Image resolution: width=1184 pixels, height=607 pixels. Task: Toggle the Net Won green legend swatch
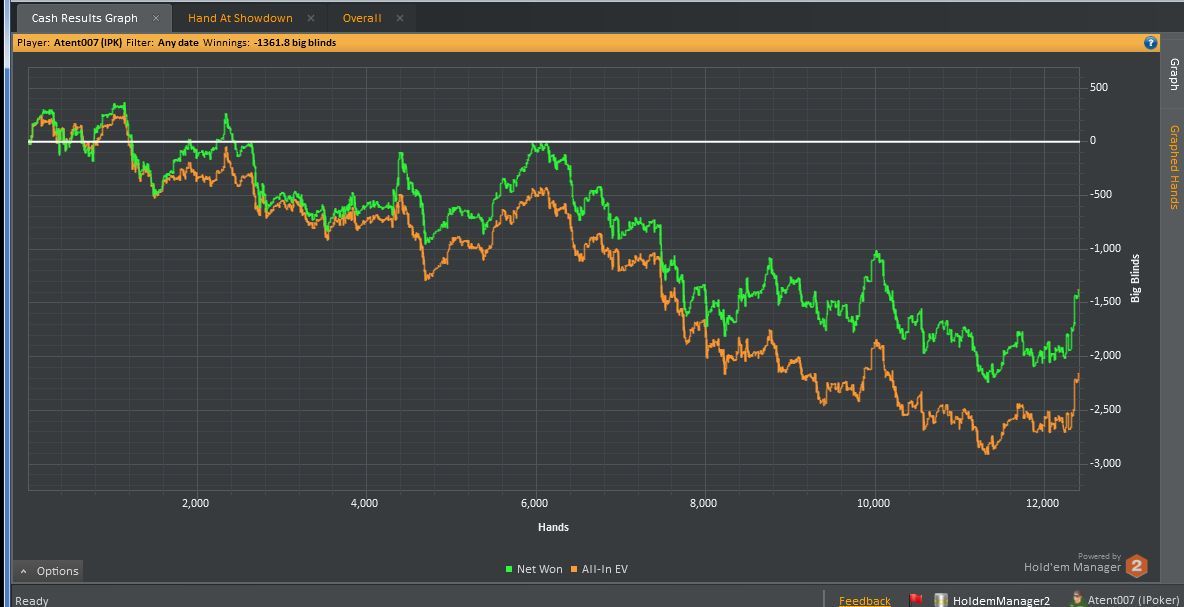coord(509,569)
